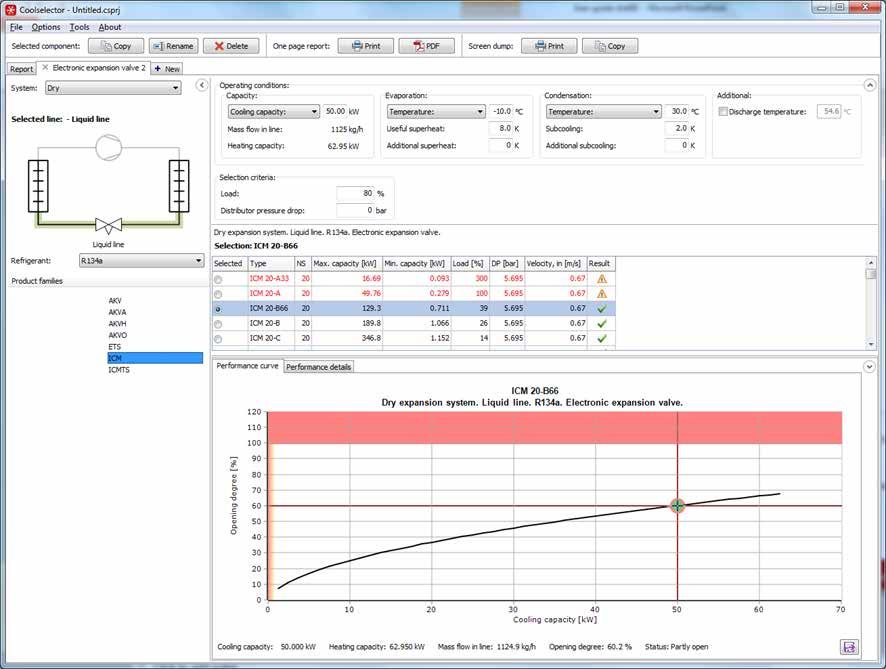Screen dimensions: 886x669
Task: Select the ICM 20-A radio button
Action: coord(218,294)
